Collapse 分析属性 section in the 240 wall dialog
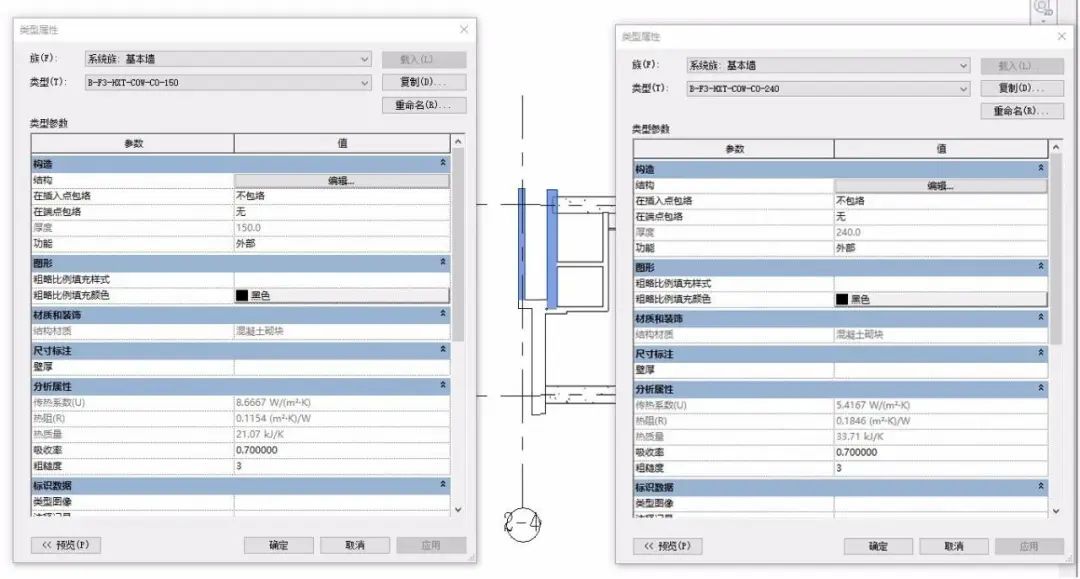This screenshot has width=1080, height=579. (1041, 388)
